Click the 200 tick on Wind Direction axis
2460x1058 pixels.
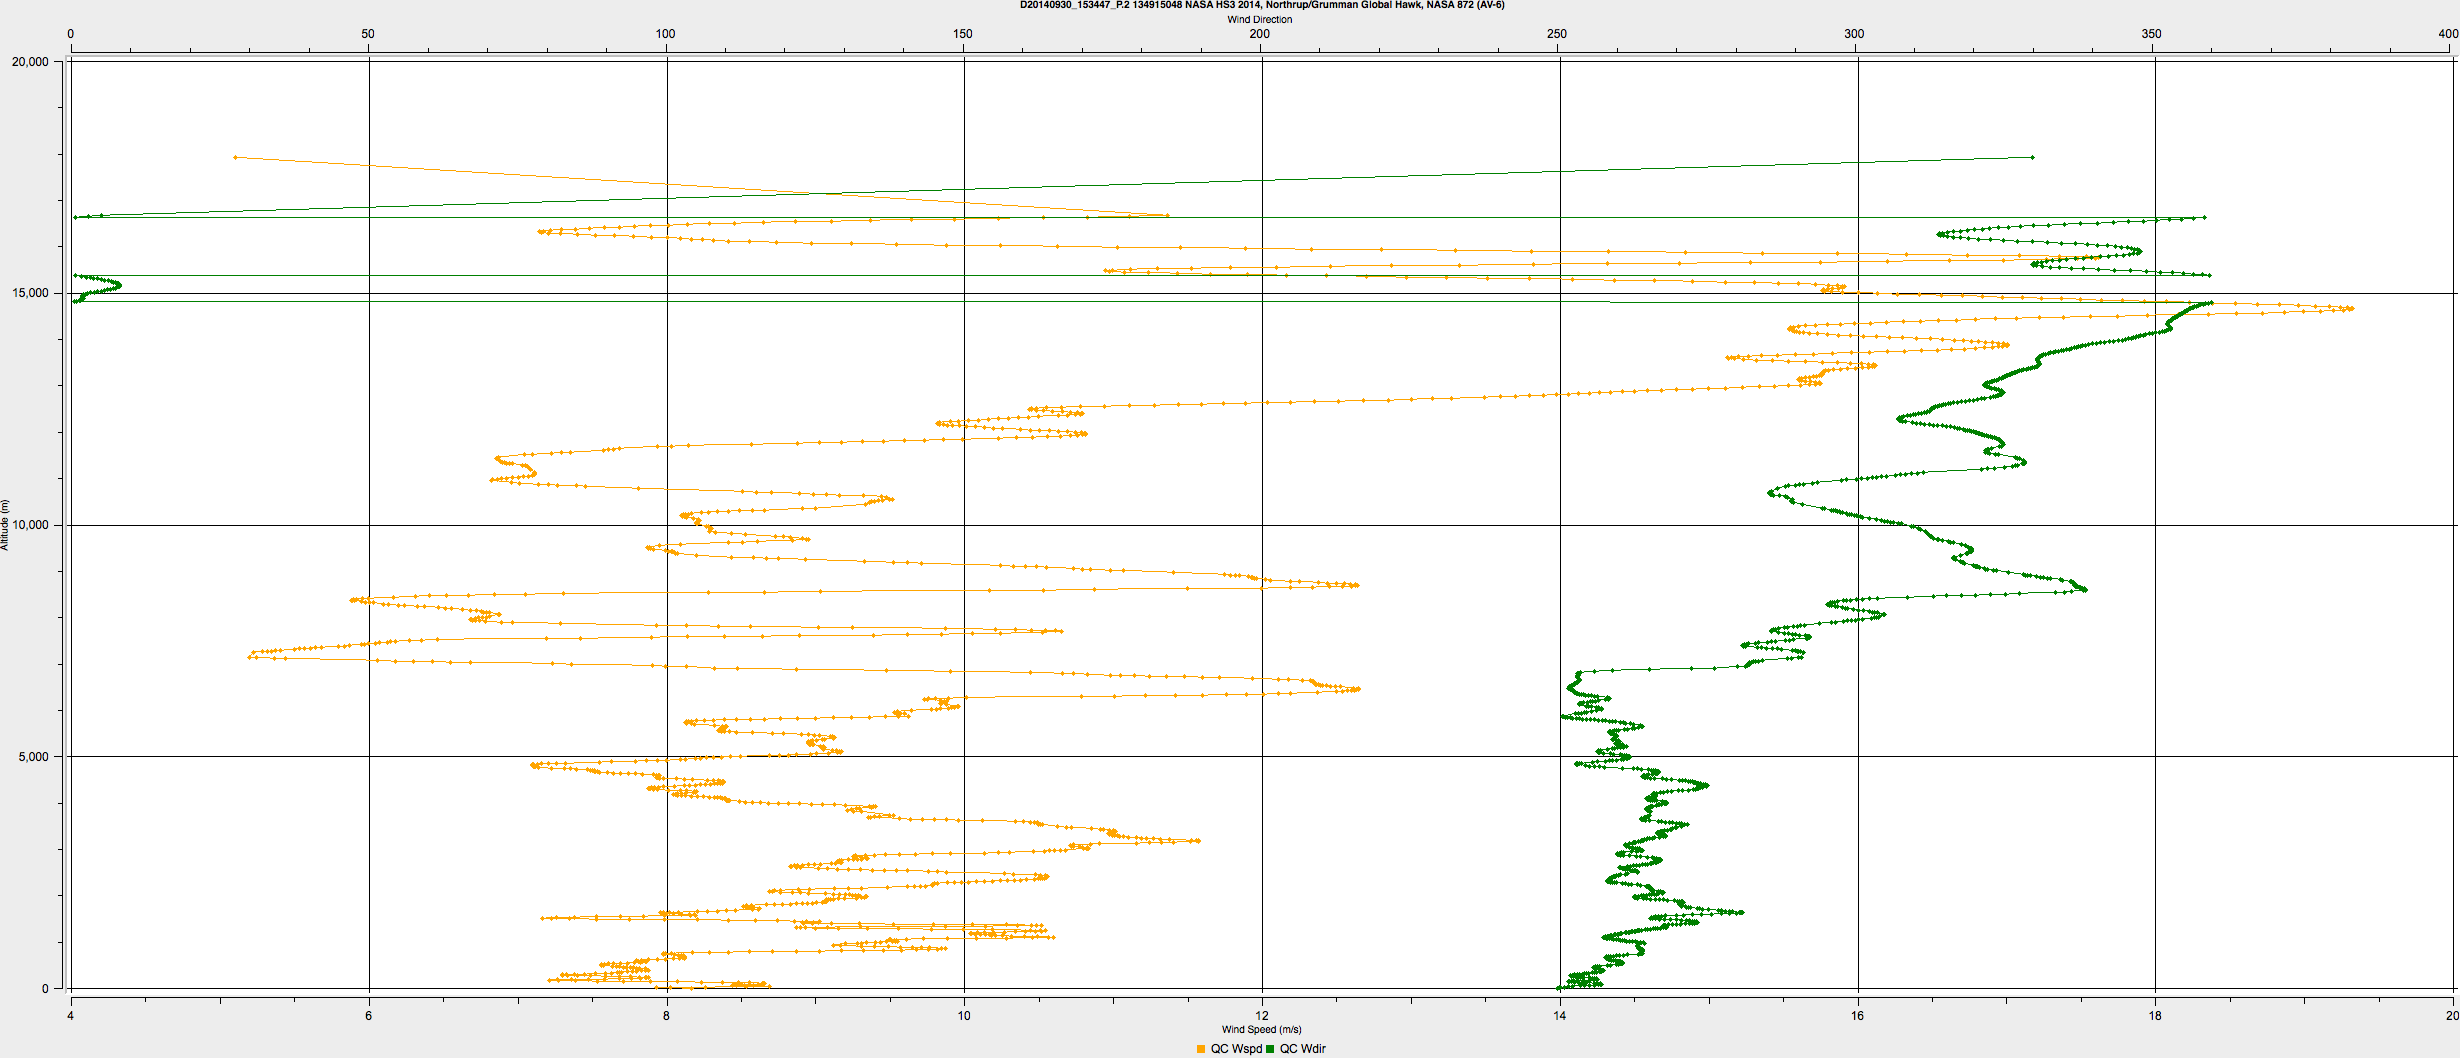tap(1260, 34)
